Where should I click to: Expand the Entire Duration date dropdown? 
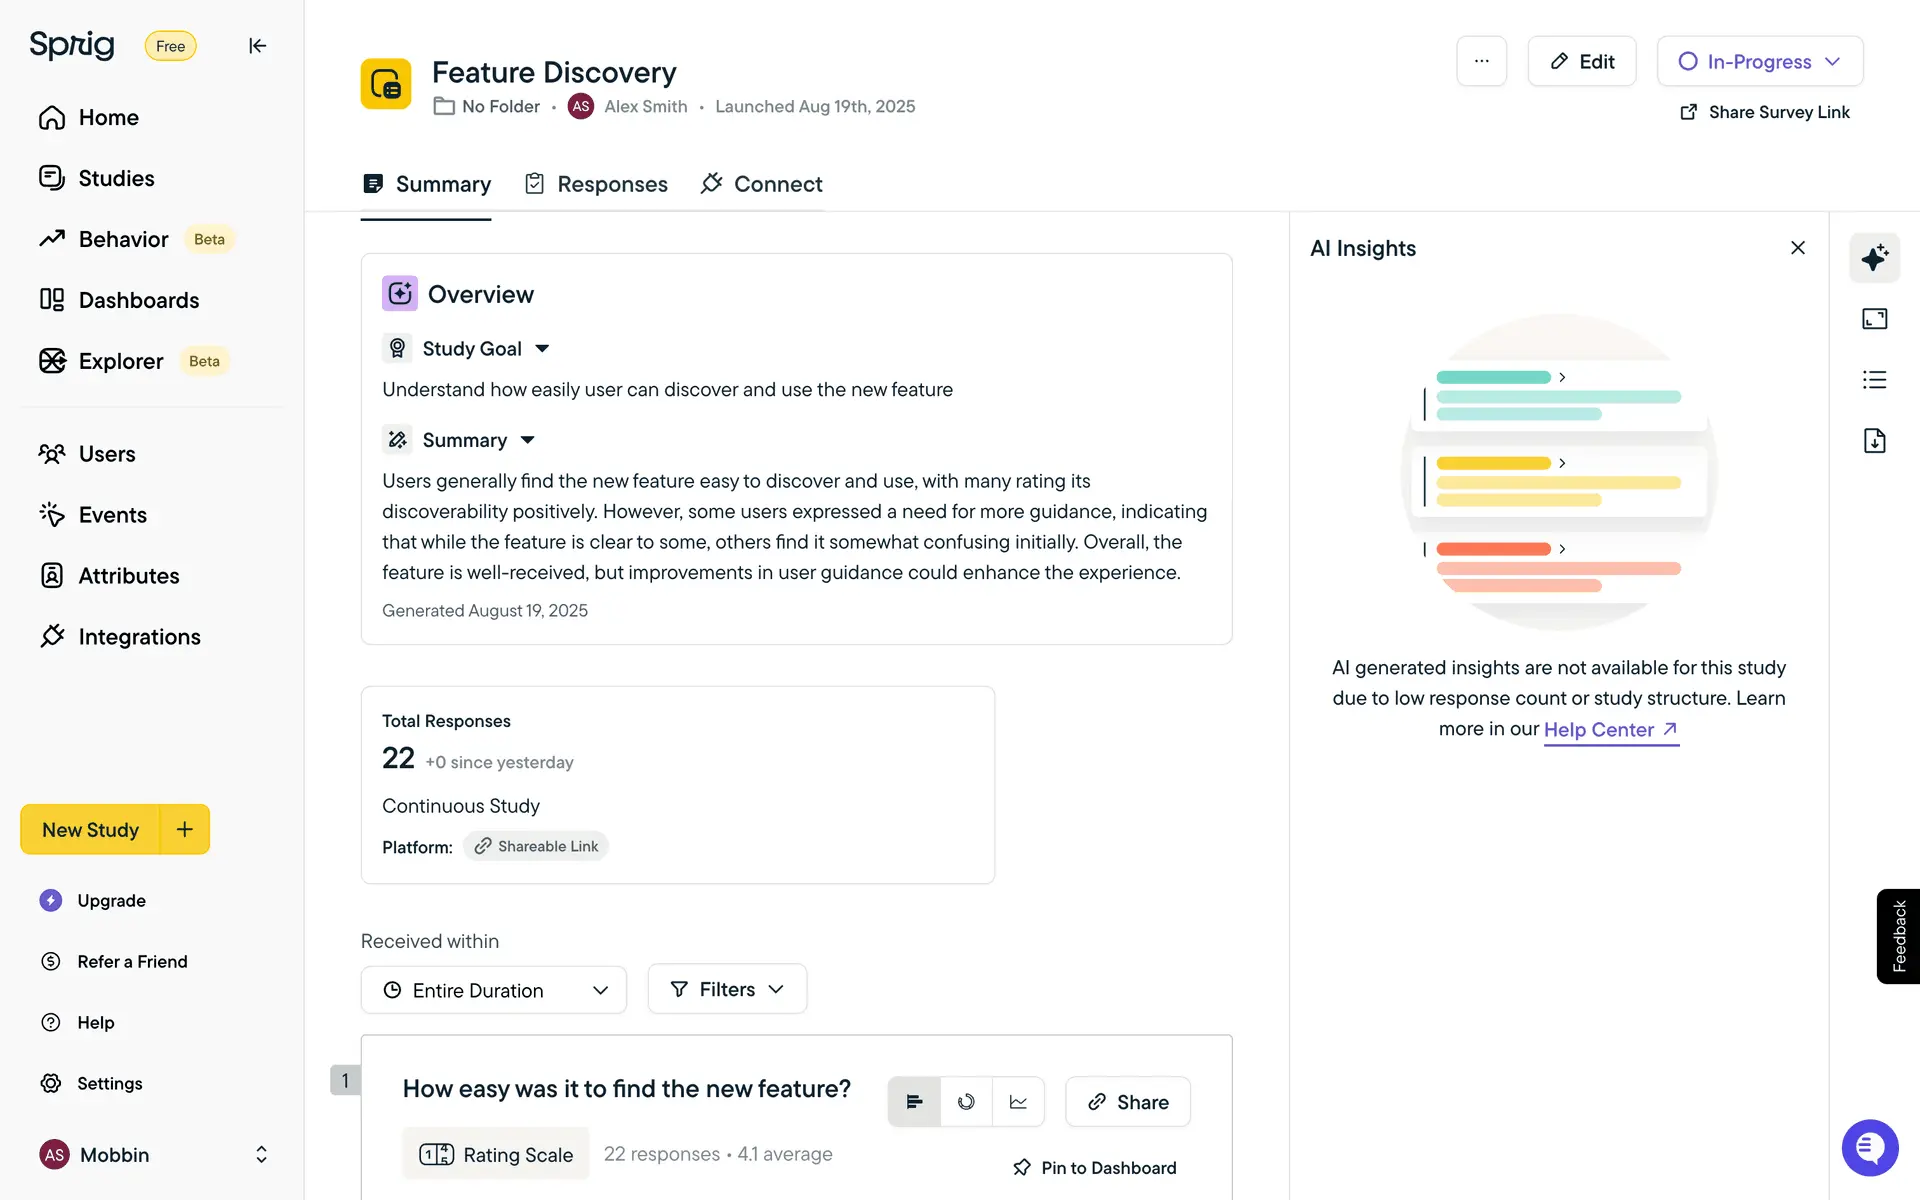[494, 990]
